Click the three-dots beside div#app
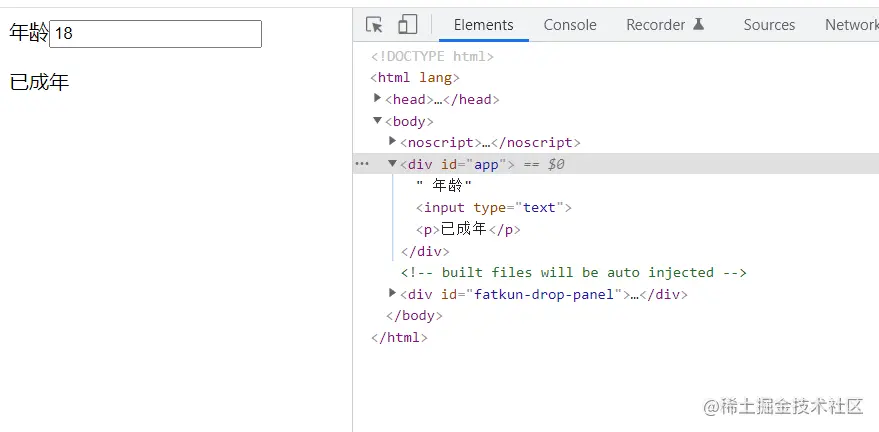Viewport: 879px width, 432px height. click(x=362, y=164)
